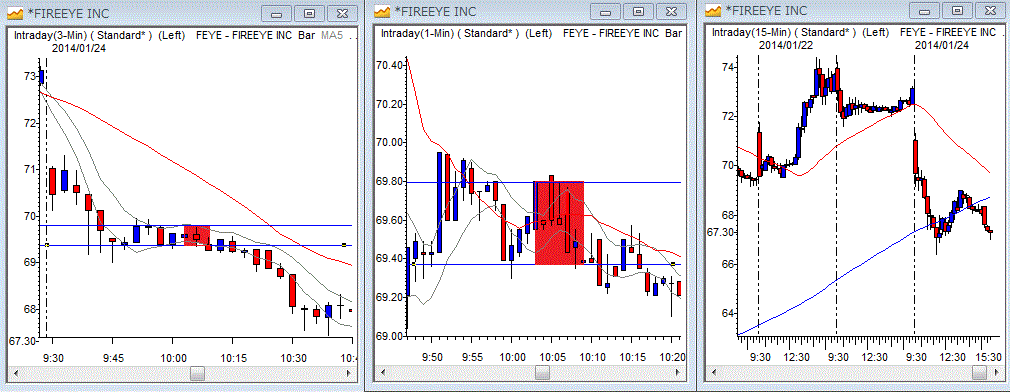Click left scroll arrow in 15-Min chart
Viewport: 1010px width, 392px height.
pyautogui.click(x=714, y=373)
